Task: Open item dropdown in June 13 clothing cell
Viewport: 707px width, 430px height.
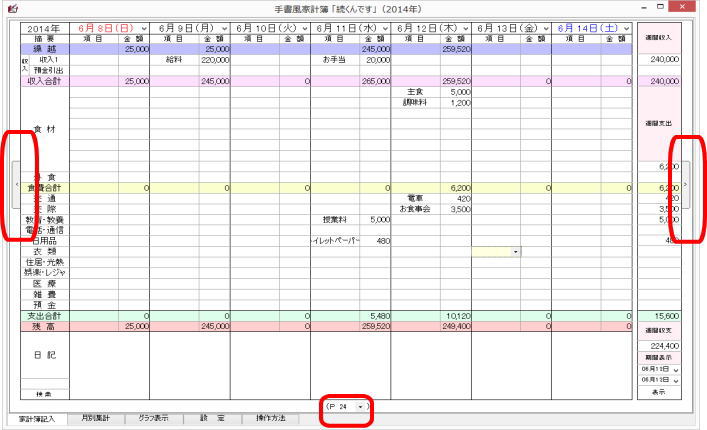Action: (516, 251)
